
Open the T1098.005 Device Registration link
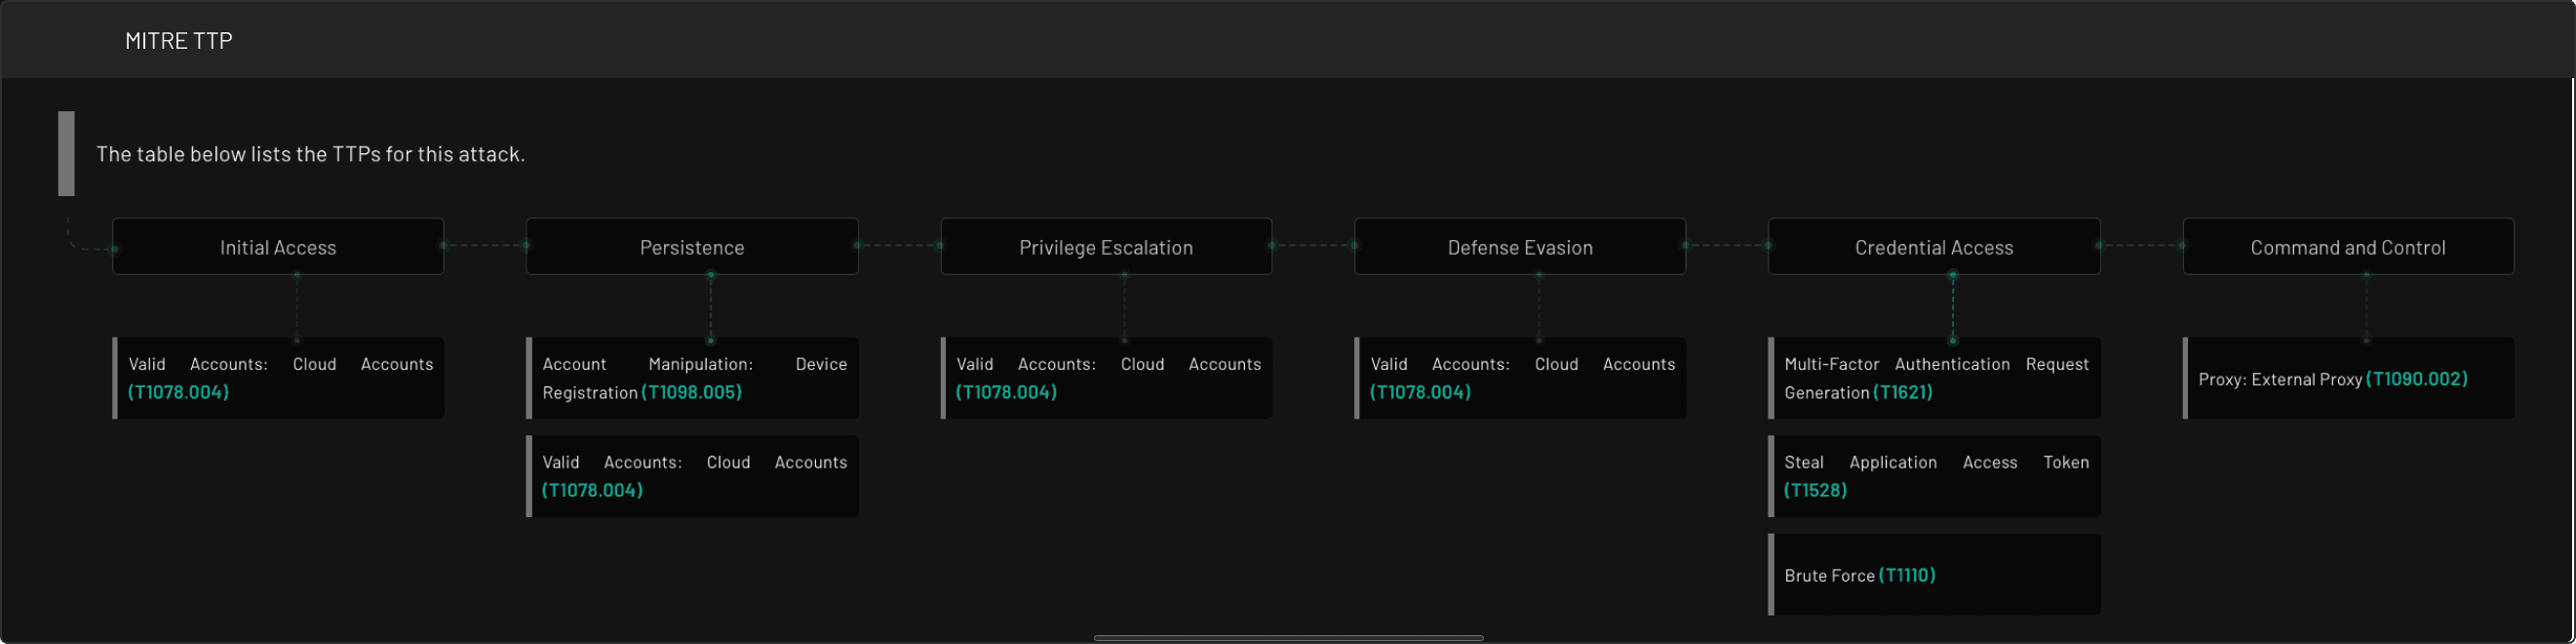(692, 392)
